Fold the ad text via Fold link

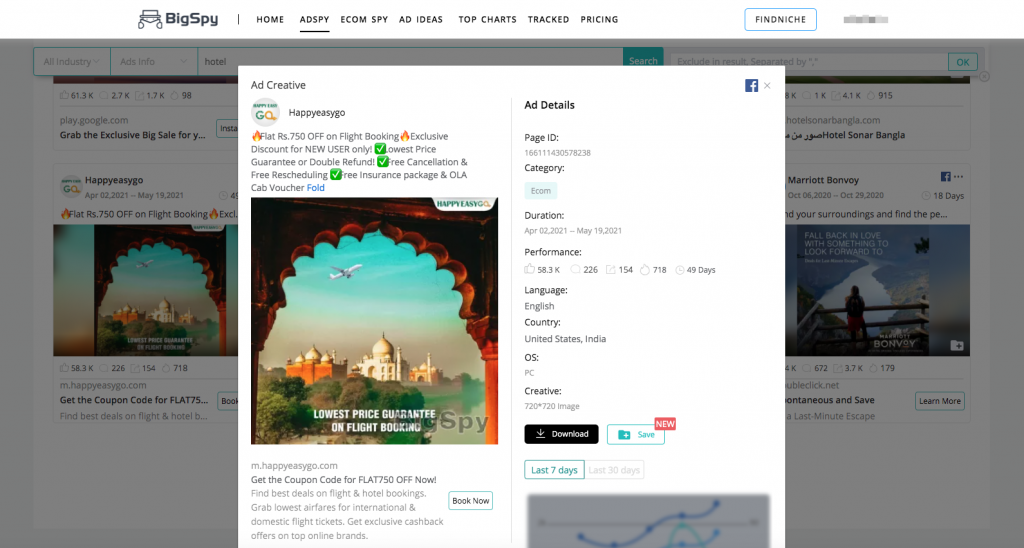point(315,187)
